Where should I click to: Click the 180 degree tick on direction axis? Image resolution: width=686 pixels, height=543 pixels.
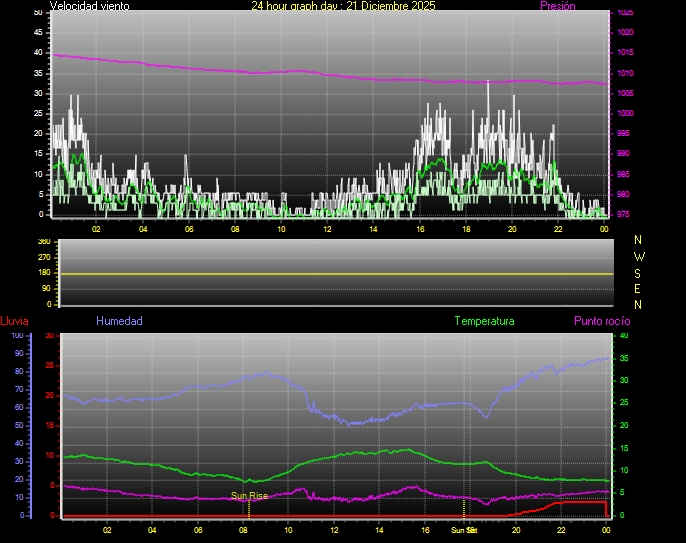(x=42, y=273)
